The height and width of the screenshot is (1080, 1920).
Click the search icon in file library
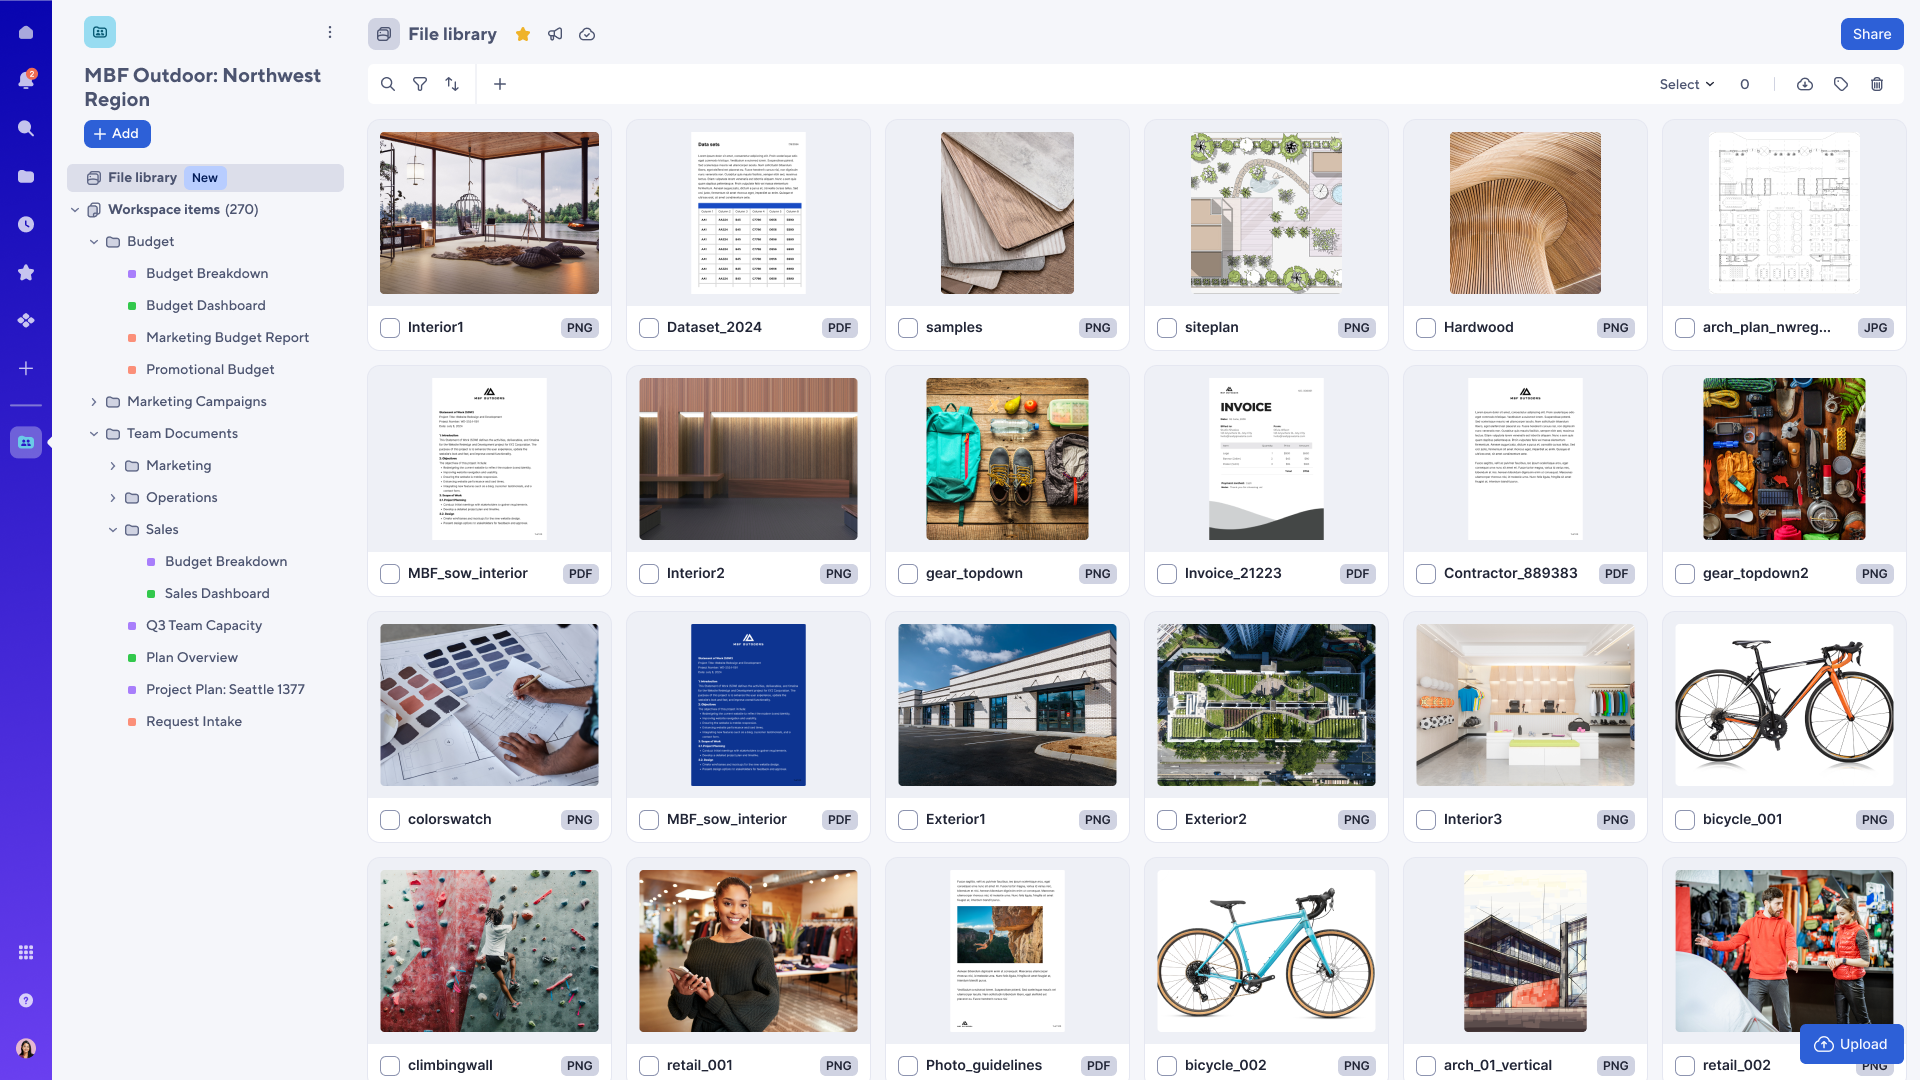click(x=388, y=84)
